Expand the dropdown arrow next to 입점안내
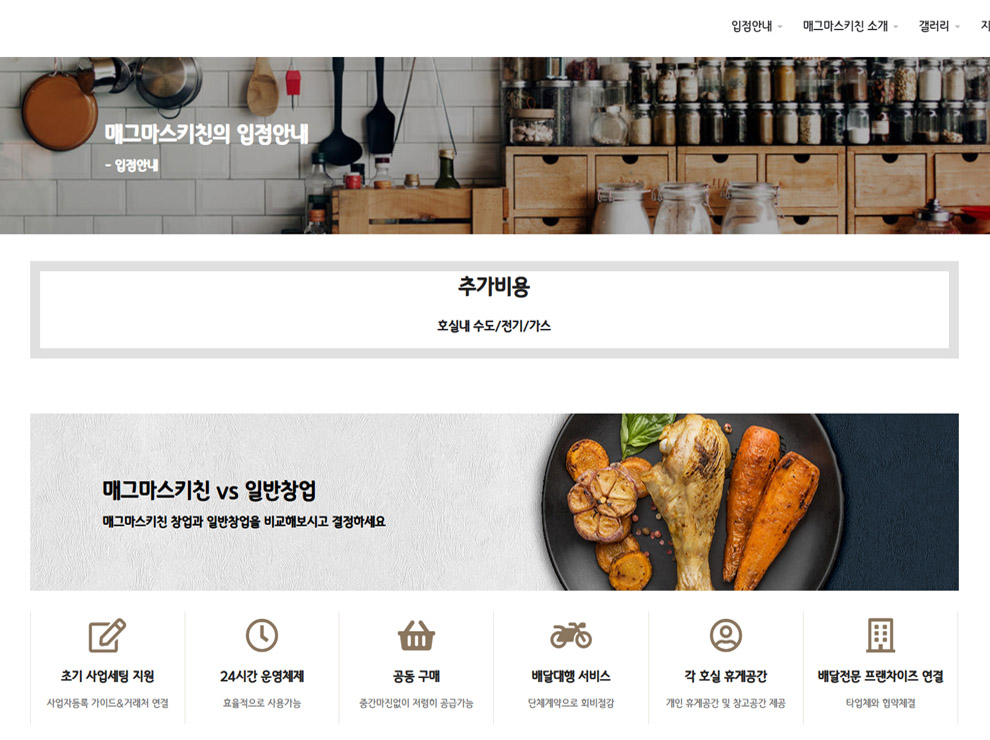The image size is (990, 740). (780, 27)
